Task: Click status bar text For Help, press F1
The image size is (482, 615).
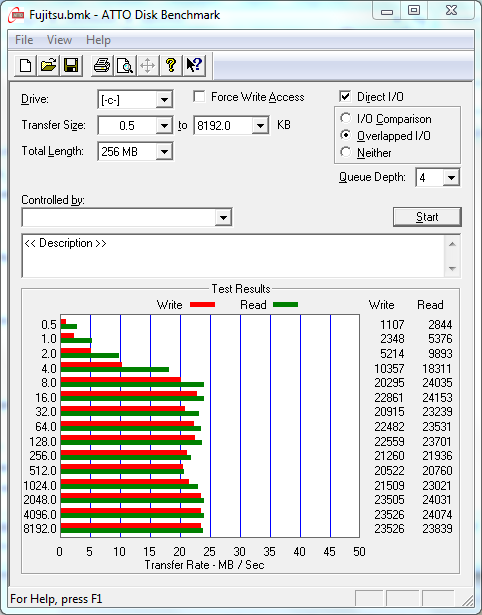Action: point(56,599)
